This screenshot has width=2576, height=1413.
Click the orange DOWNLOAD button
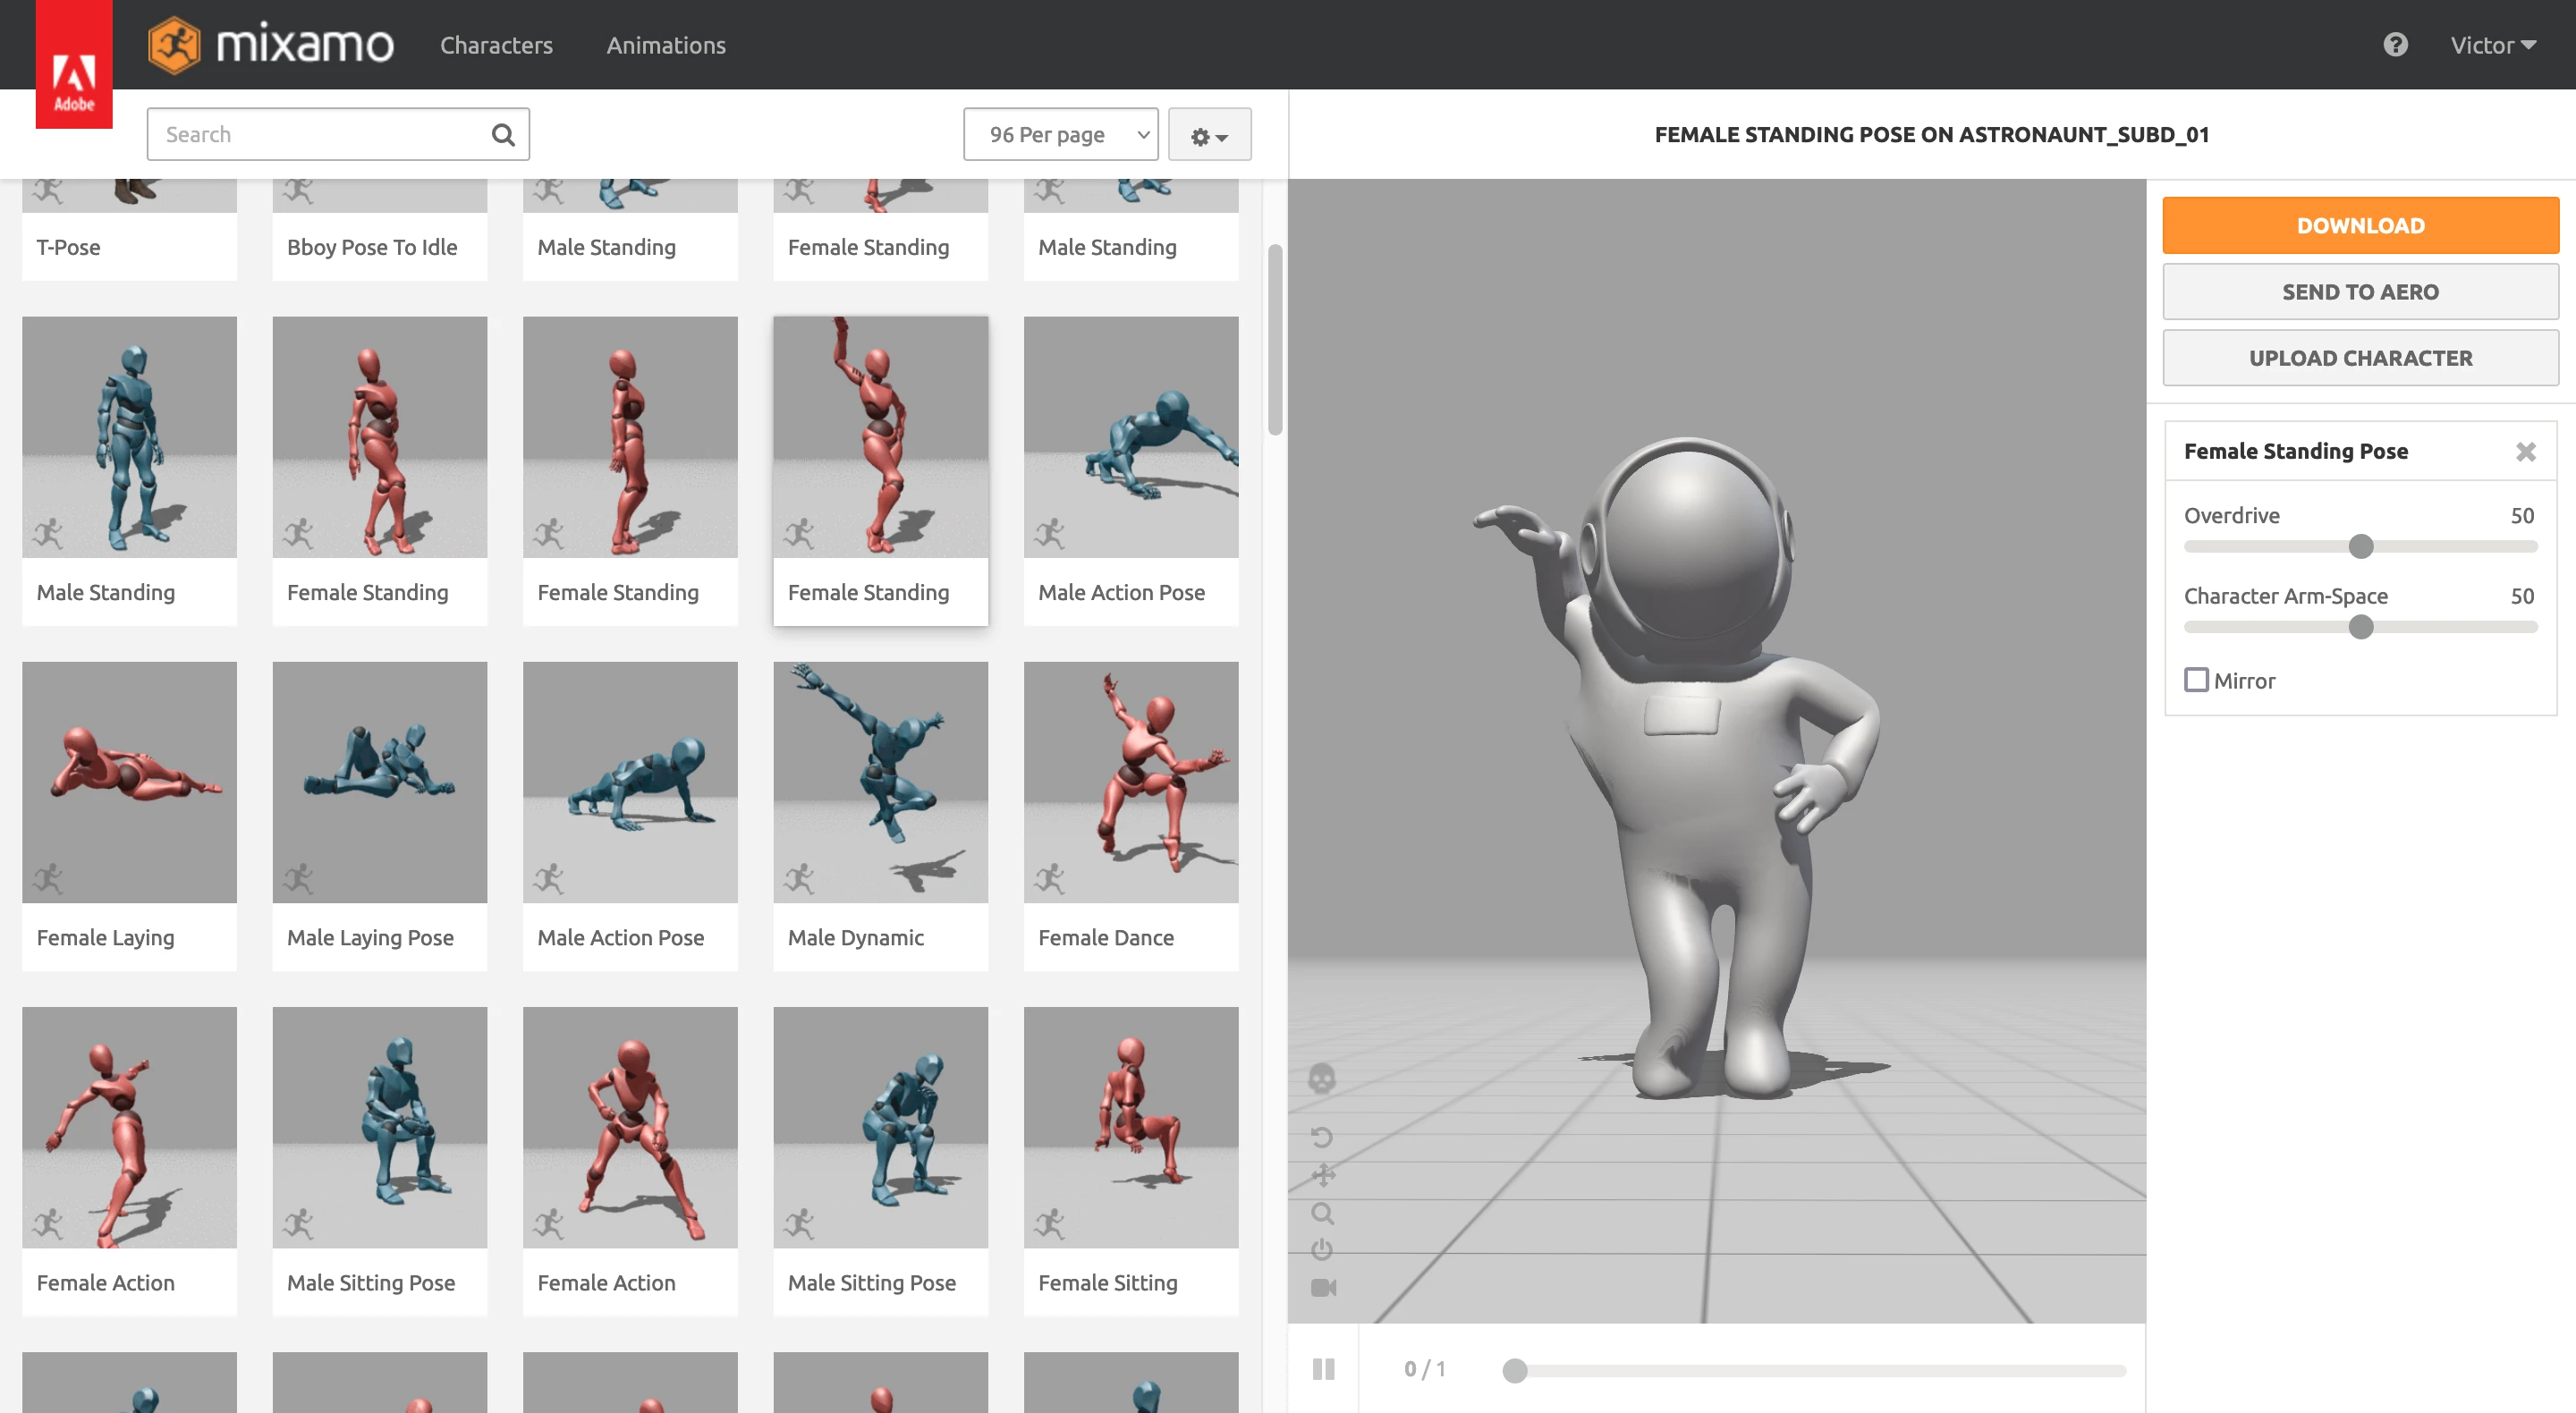point(2360,225)
